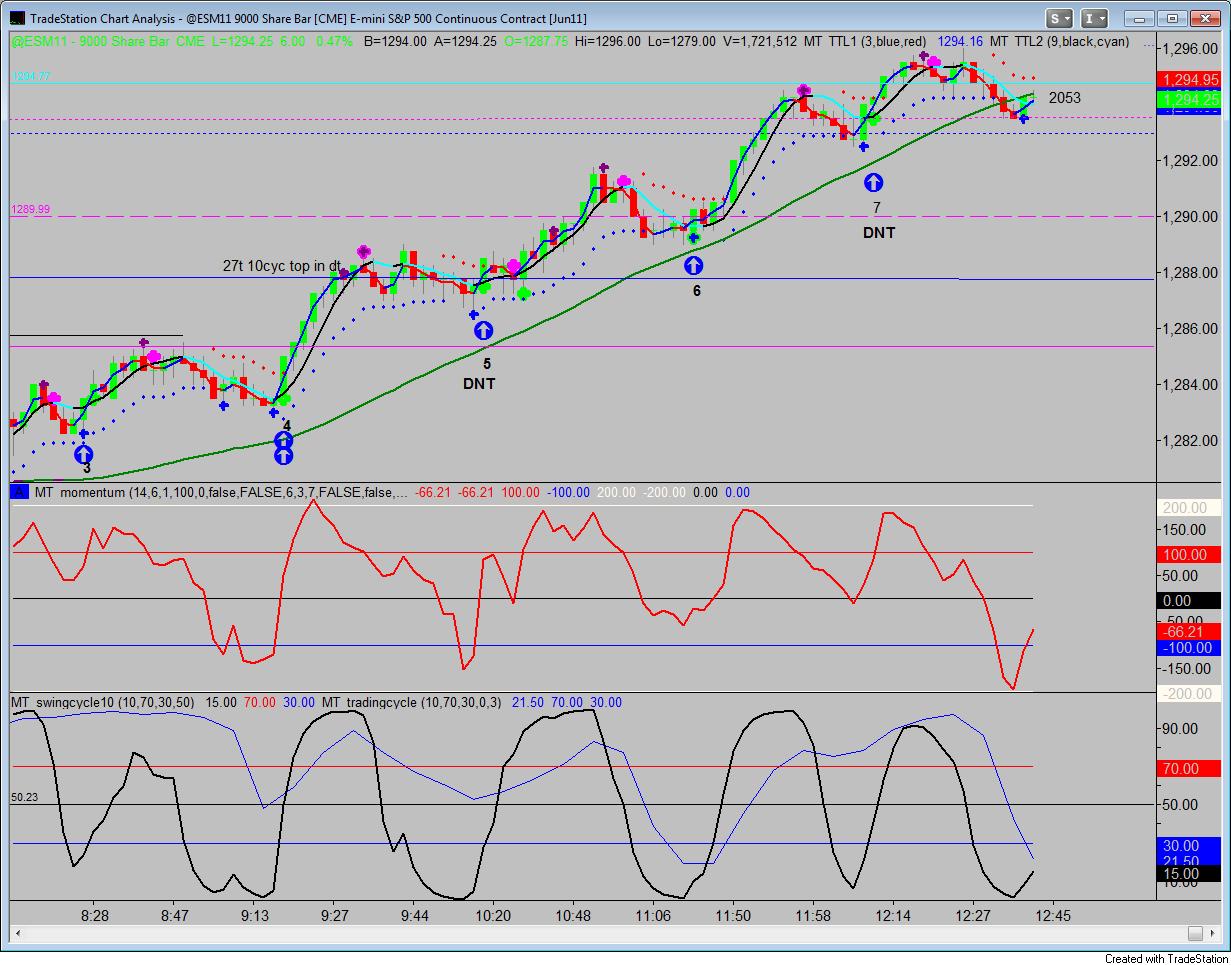Open the I dropdown in the title bar
The height and width of the screenshot is (965, 1231).
point(1095,18)
